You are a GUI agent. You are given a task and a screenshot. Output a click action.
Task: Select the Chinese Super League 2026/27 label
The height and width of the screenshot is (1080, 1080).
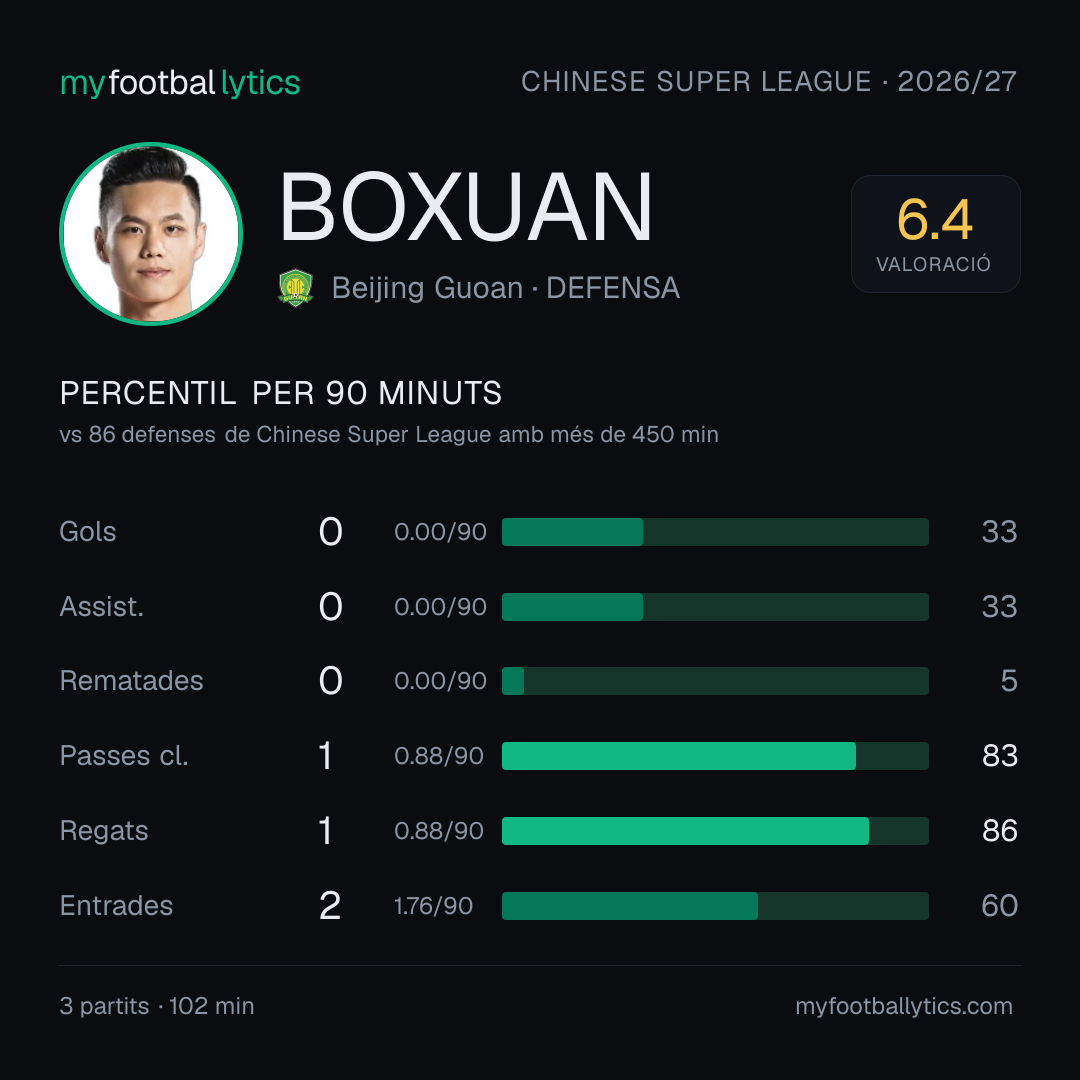click(x=769, y=82)
